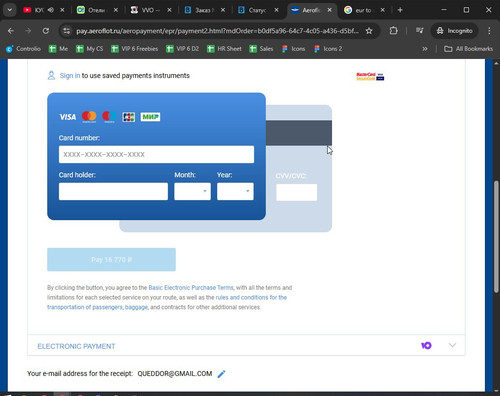
Task: Focus the CVV/CVC input field
Action: coord(297,192)
